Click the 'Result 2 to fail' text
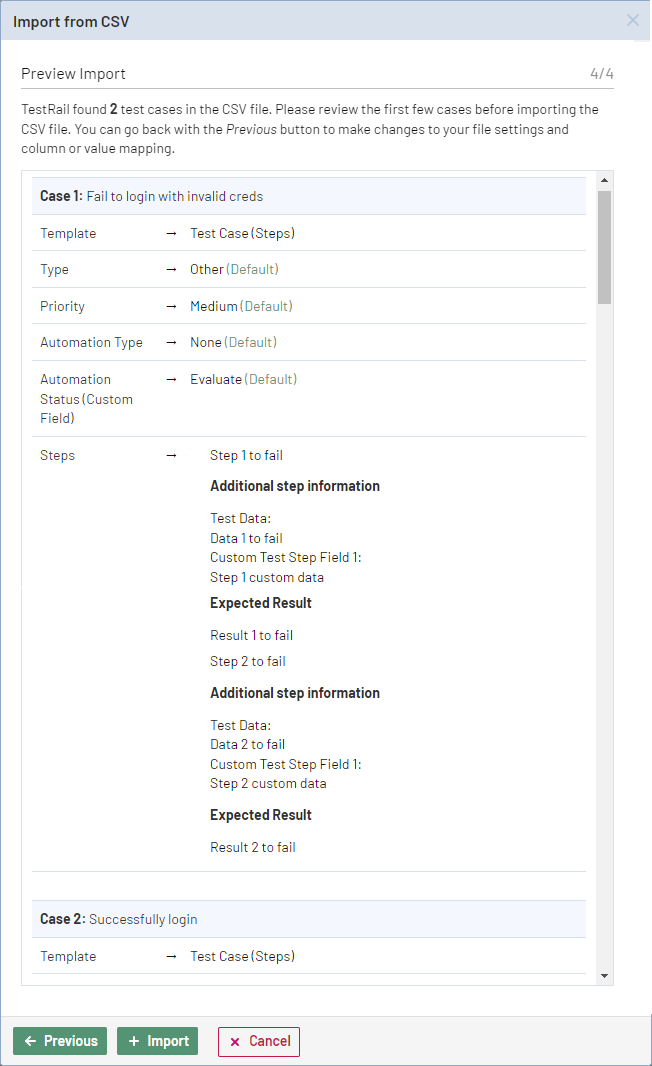This screenshot has width=652, height=1066. [252, 848]
